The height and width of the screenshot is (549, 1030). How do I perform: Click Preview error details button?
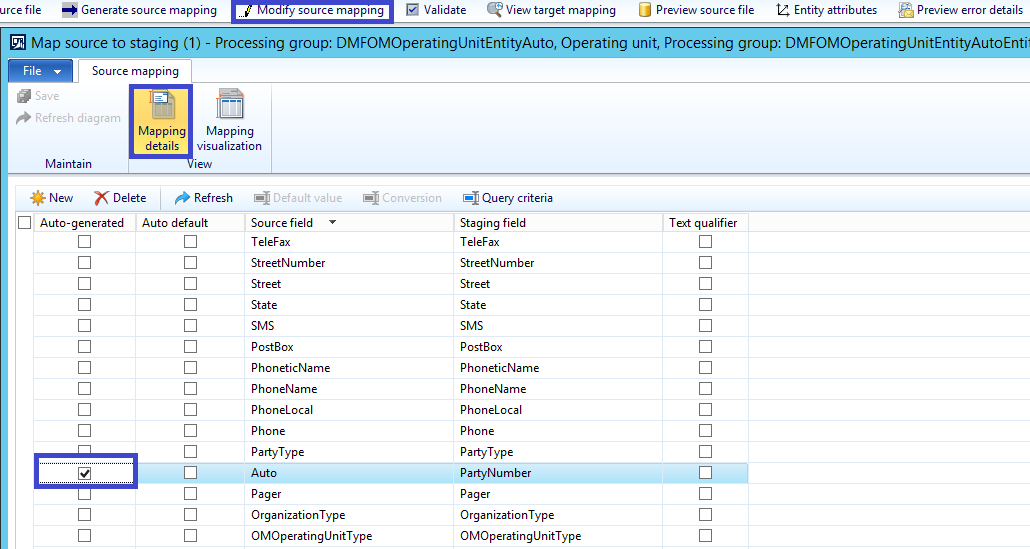[960, 10]
